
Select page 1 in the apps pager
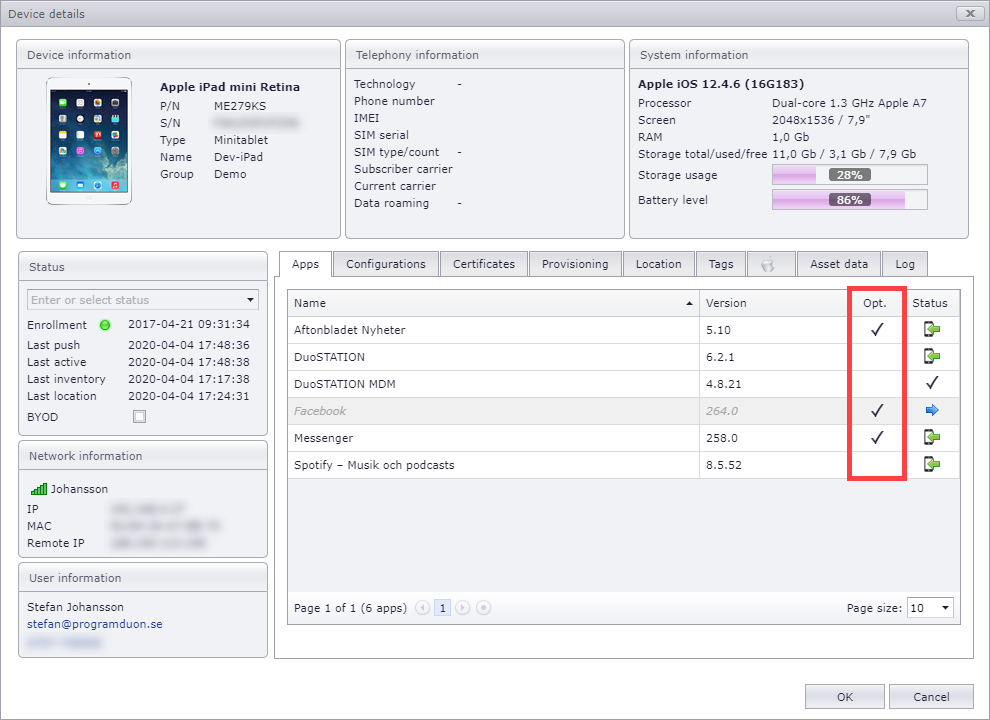443,608
